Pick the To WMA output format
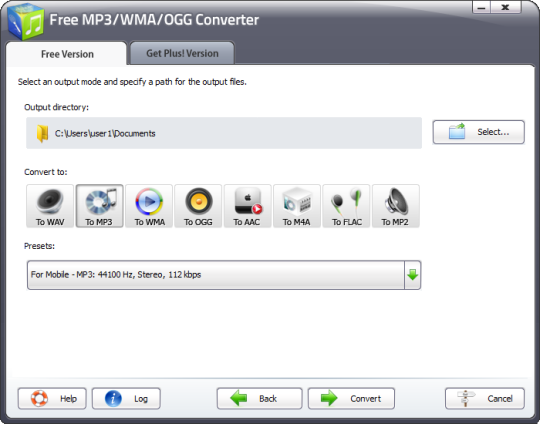The width and height of the screenshot is (540, 424). [x=149, y=206]
